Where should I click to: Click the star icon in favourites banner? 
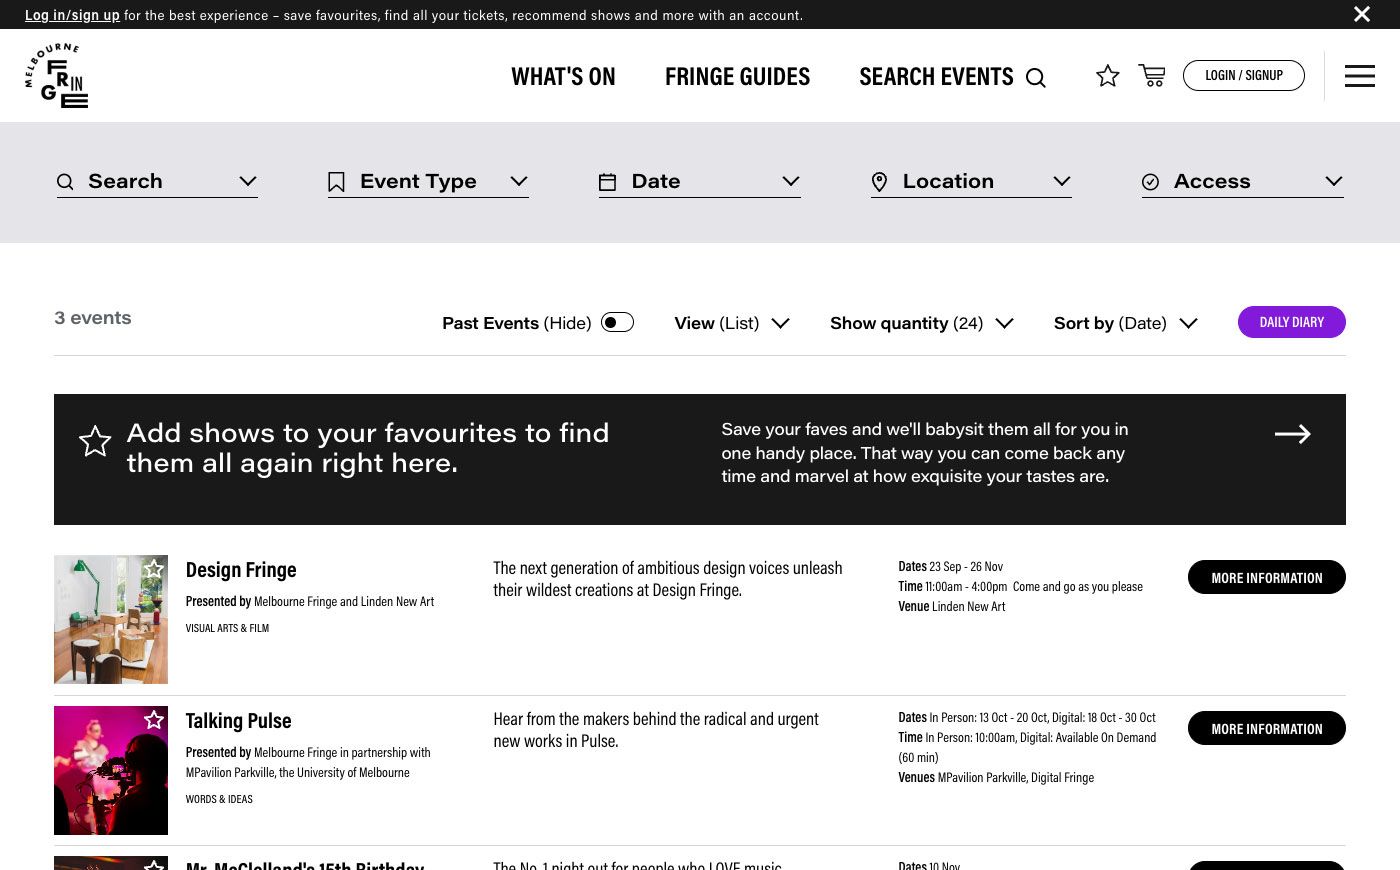coord(95,441)
